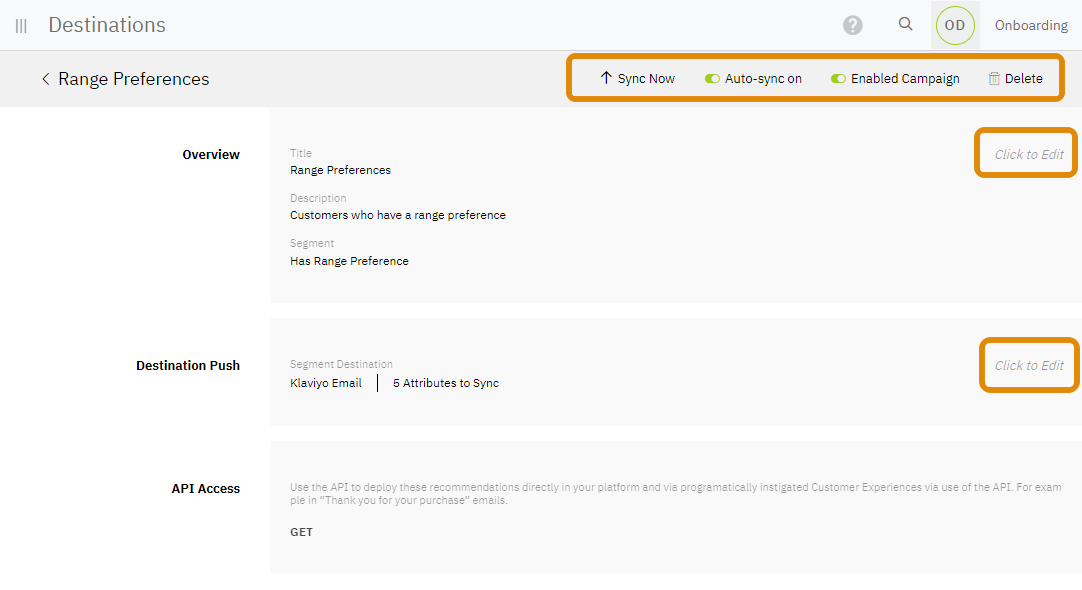Screen dimensions: 1082x590
Task: Disable the Enabled Campaign toggle
Action: pos(838,79)
